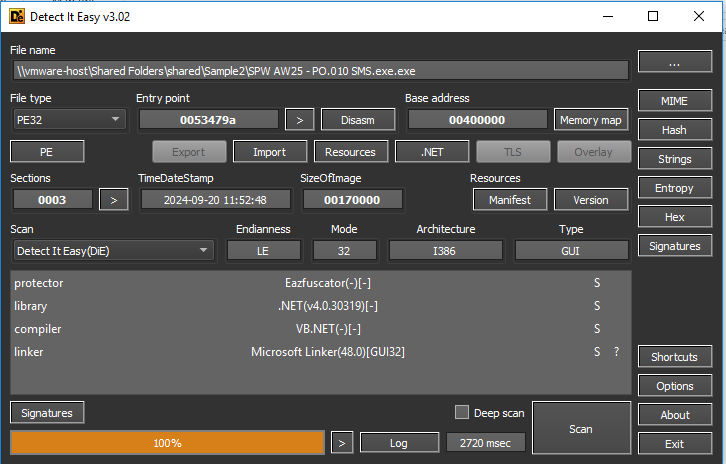726x464 pixels.
Task: Click the Mode 32 field
Action: [344, 251]
